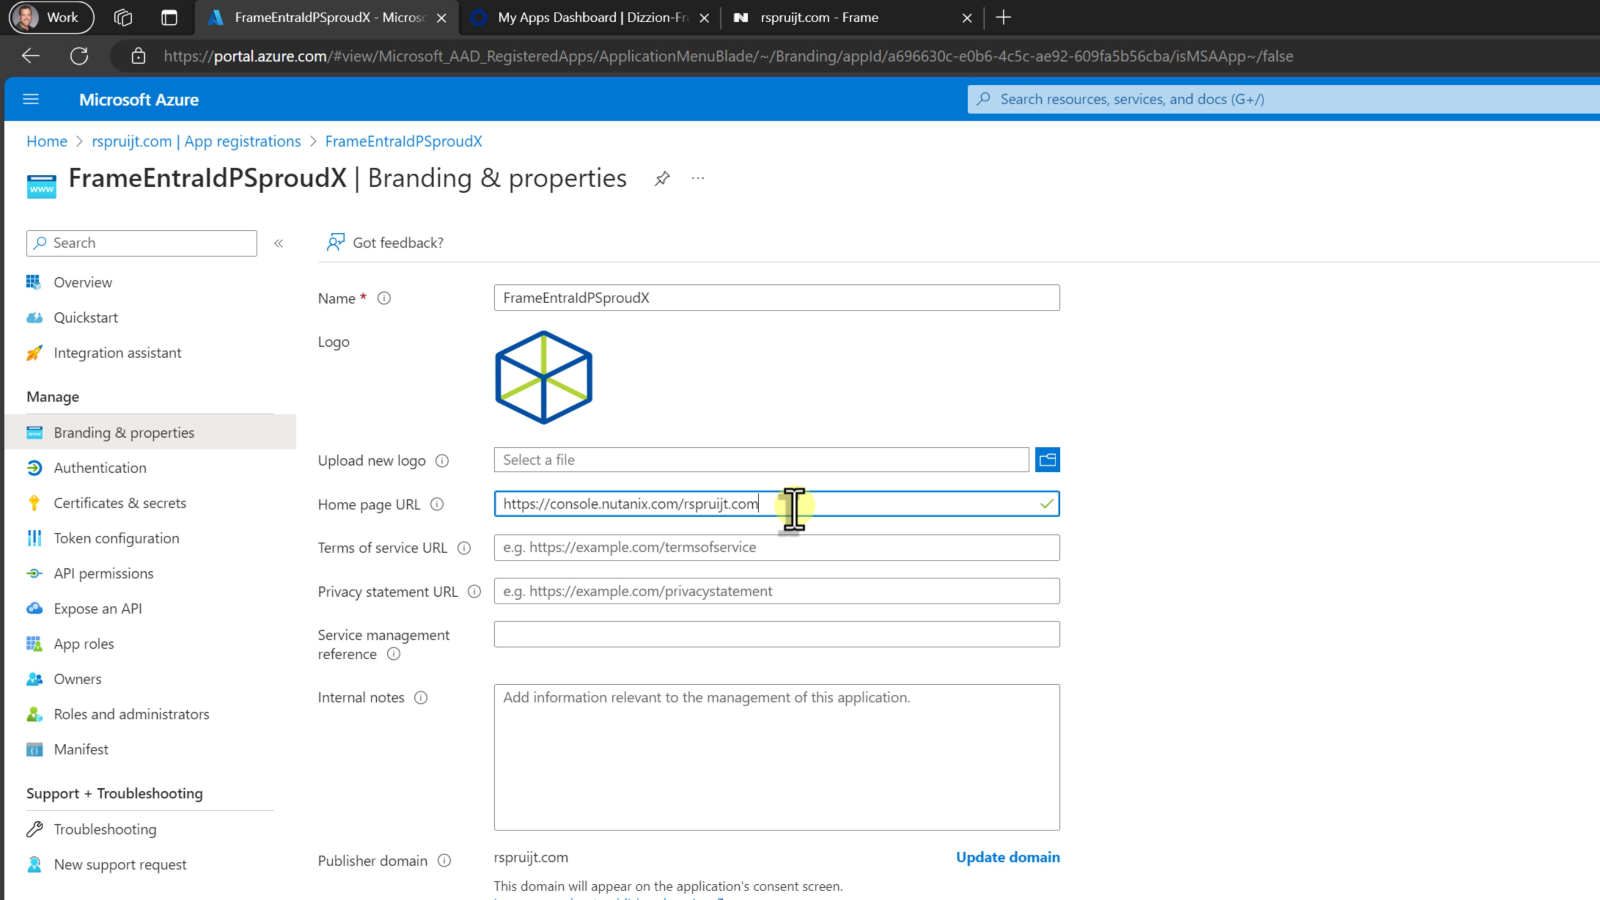This screenshot has width=1600, height=900.
Task: Click Got feedback button
Action: point(386,243)
